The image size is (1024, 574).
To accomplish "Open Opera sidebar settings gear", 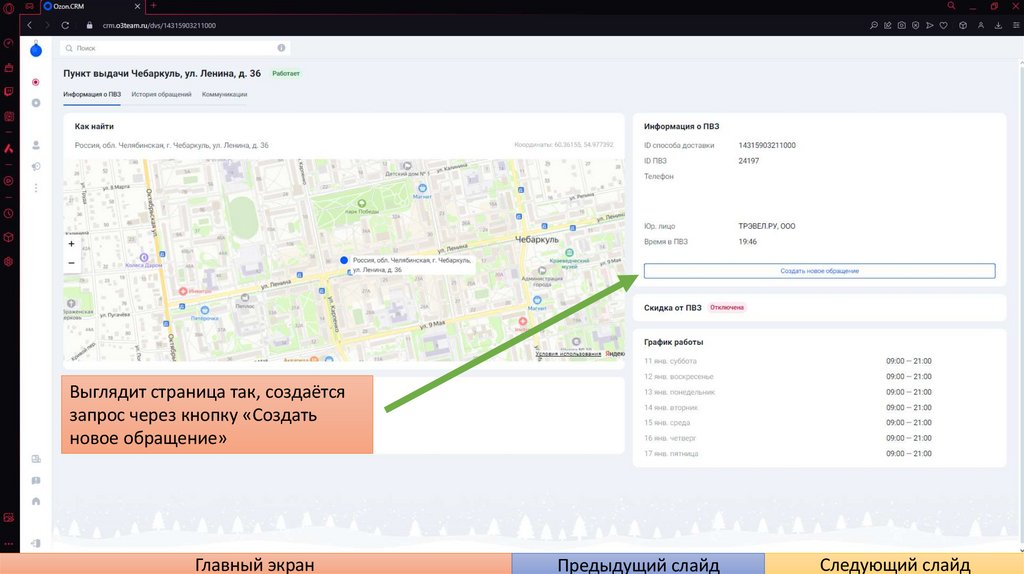I will click(x=8, y=261).
